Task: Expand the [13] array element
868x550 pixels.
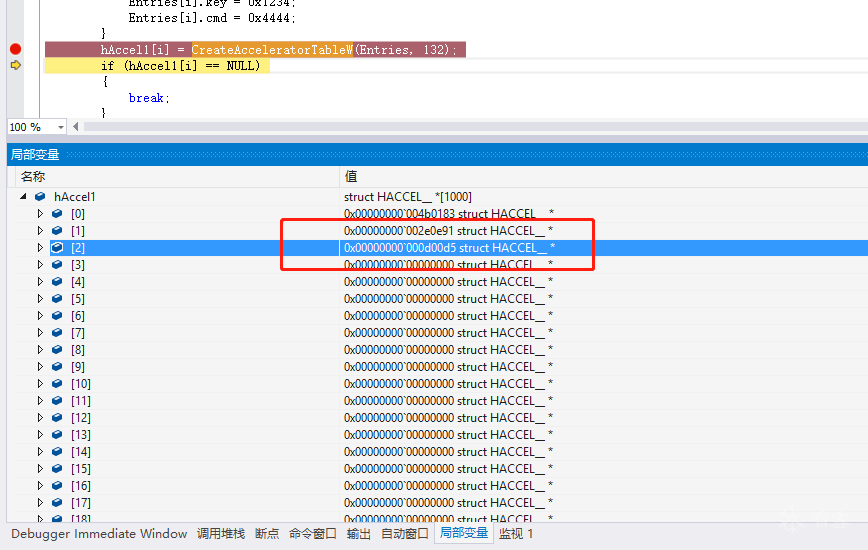Action: [40, 435]
